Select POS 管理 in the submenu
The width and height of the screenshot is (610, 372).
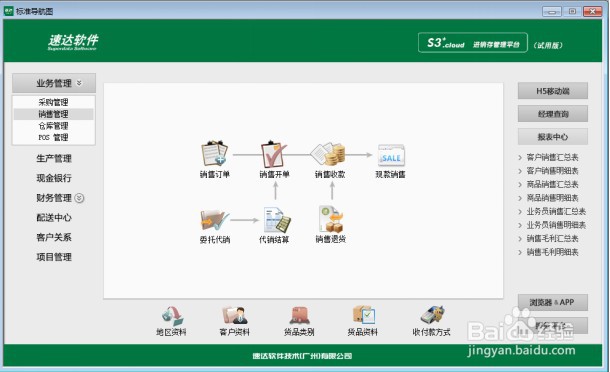click(53, 137)
